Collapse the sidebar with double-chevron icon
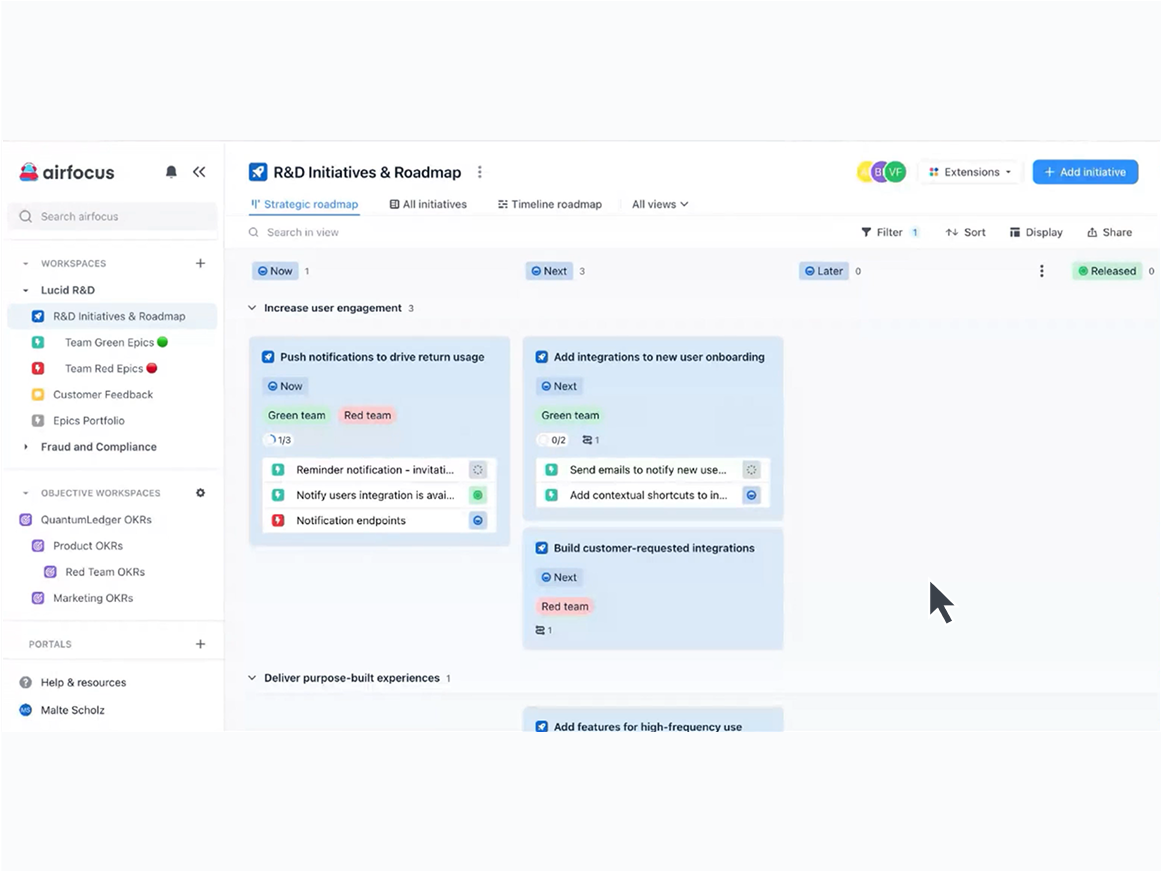This screenshot has height=871, width=1161. [x=199, y=172]
